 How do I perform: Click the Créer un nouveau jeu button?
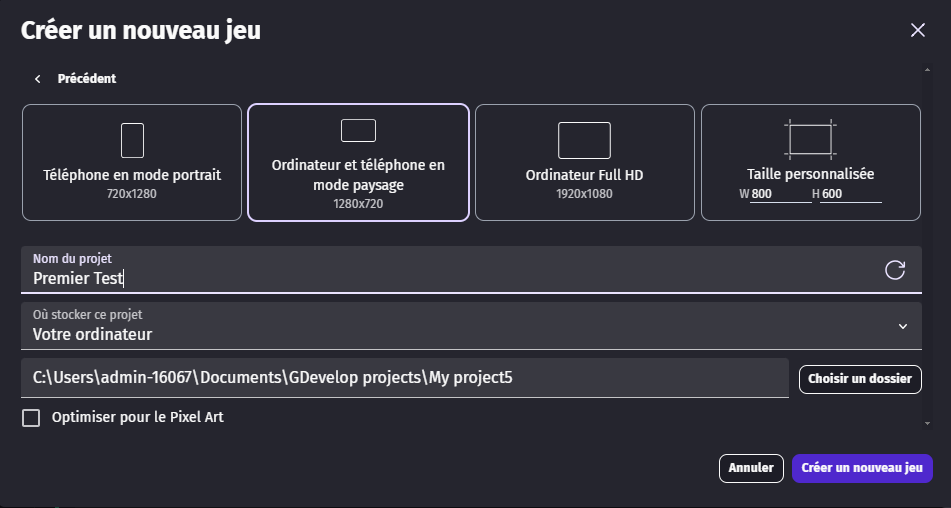click(x=861, y=468)
